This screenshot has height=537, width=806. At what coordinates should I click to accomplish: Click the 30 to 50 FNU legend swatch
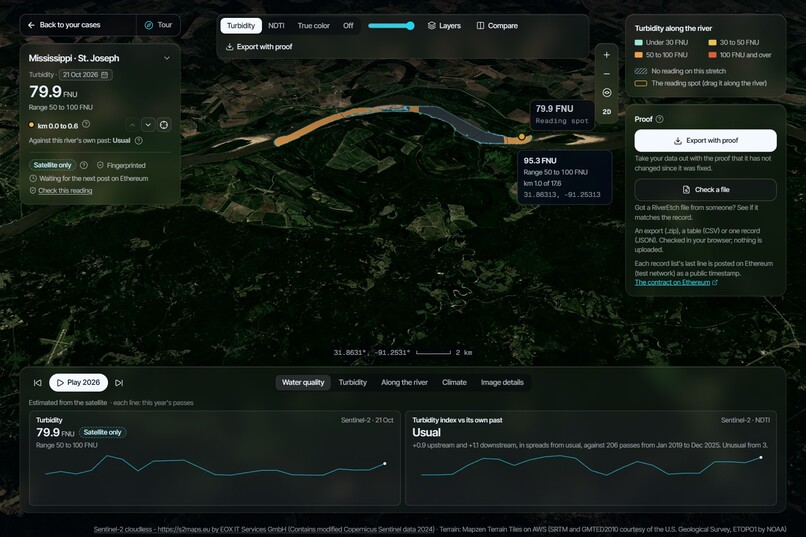click(x=712, y=43)
